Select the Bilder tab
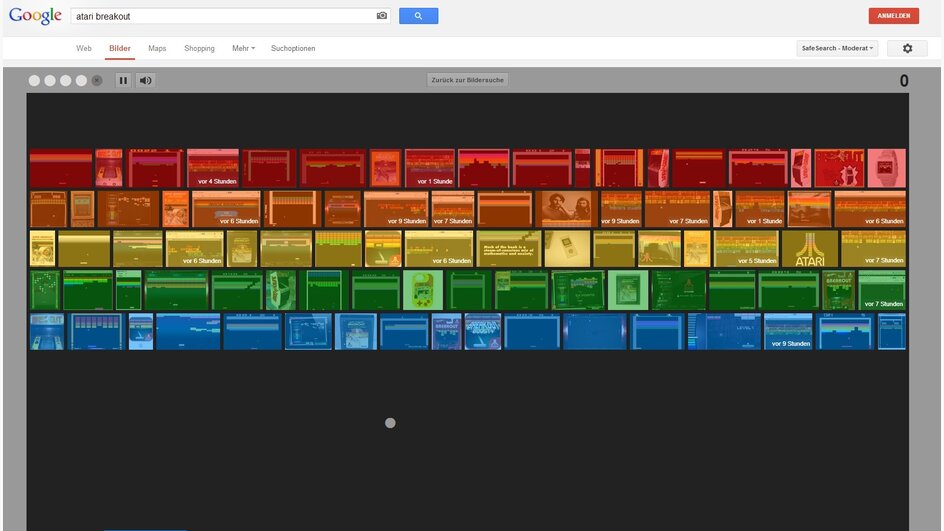This screenshot has width=944, height=531. coord(120,48)
